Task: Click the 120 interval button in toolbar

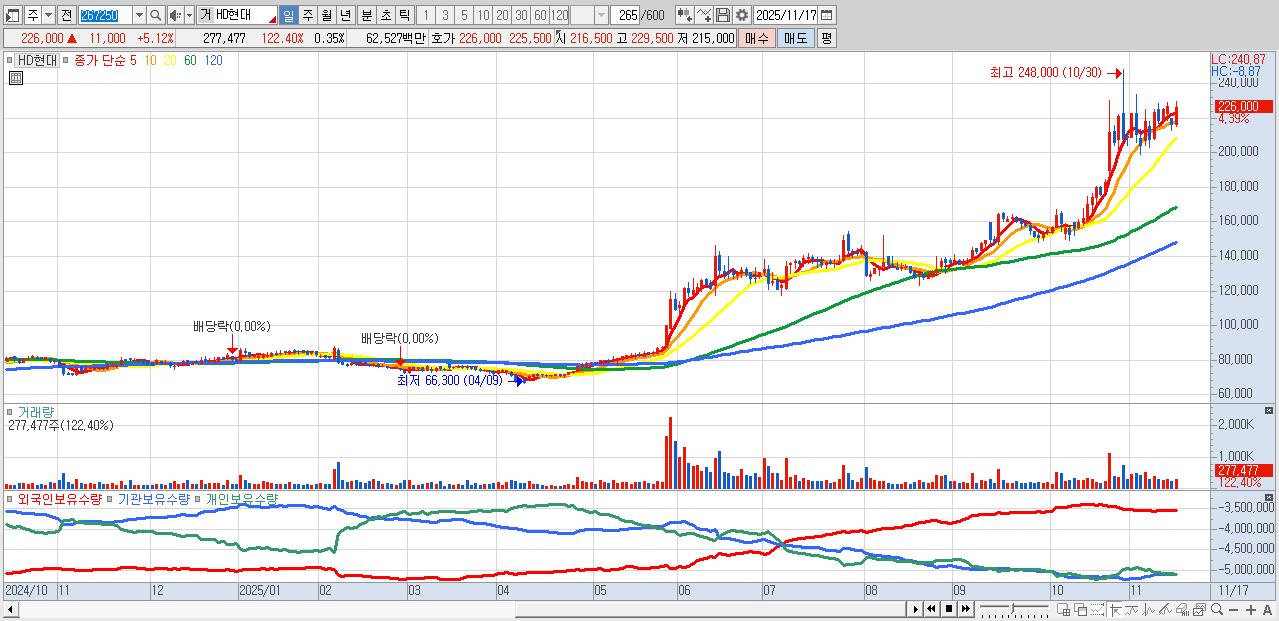Action: [x=559, y=15]
